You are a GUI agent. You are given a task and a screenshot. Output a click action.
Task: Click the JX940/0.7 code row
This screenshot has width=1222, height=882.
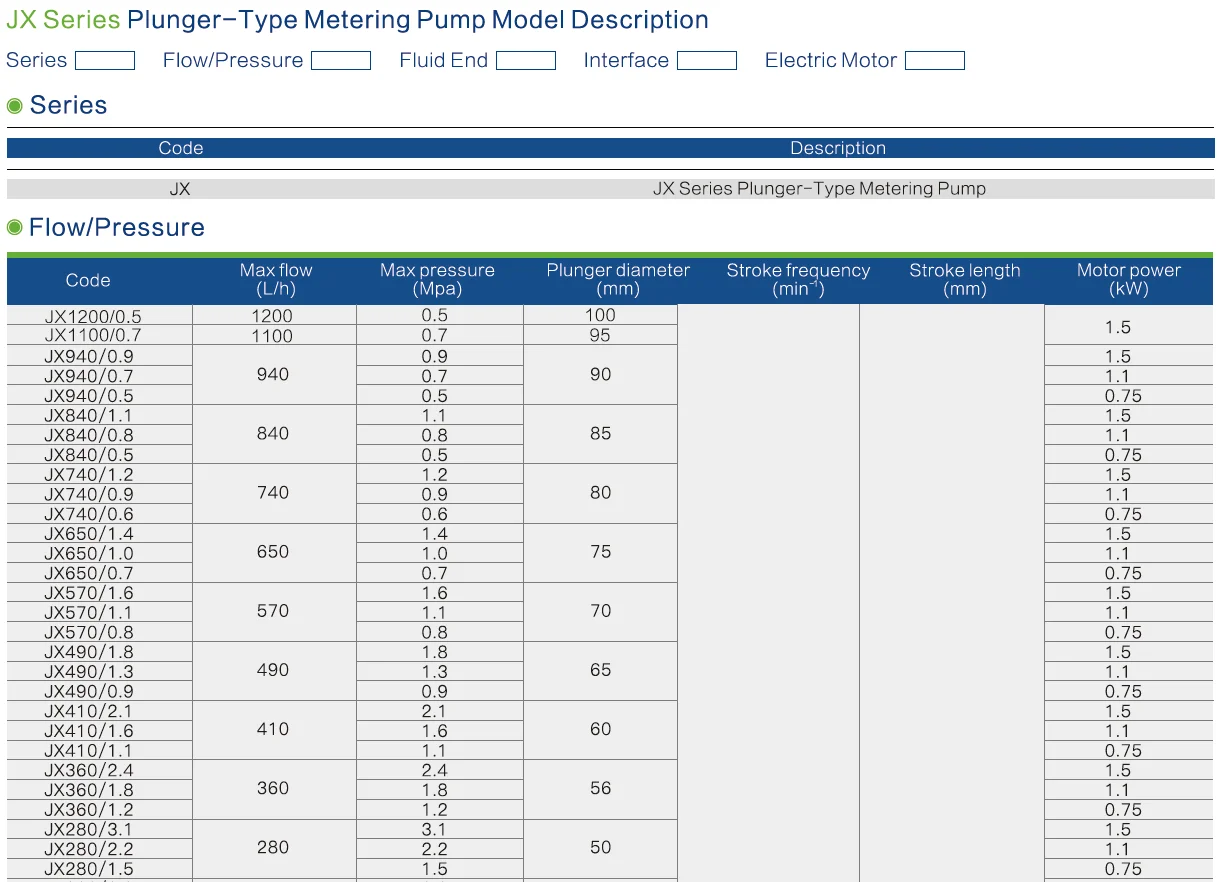[100, 376]
